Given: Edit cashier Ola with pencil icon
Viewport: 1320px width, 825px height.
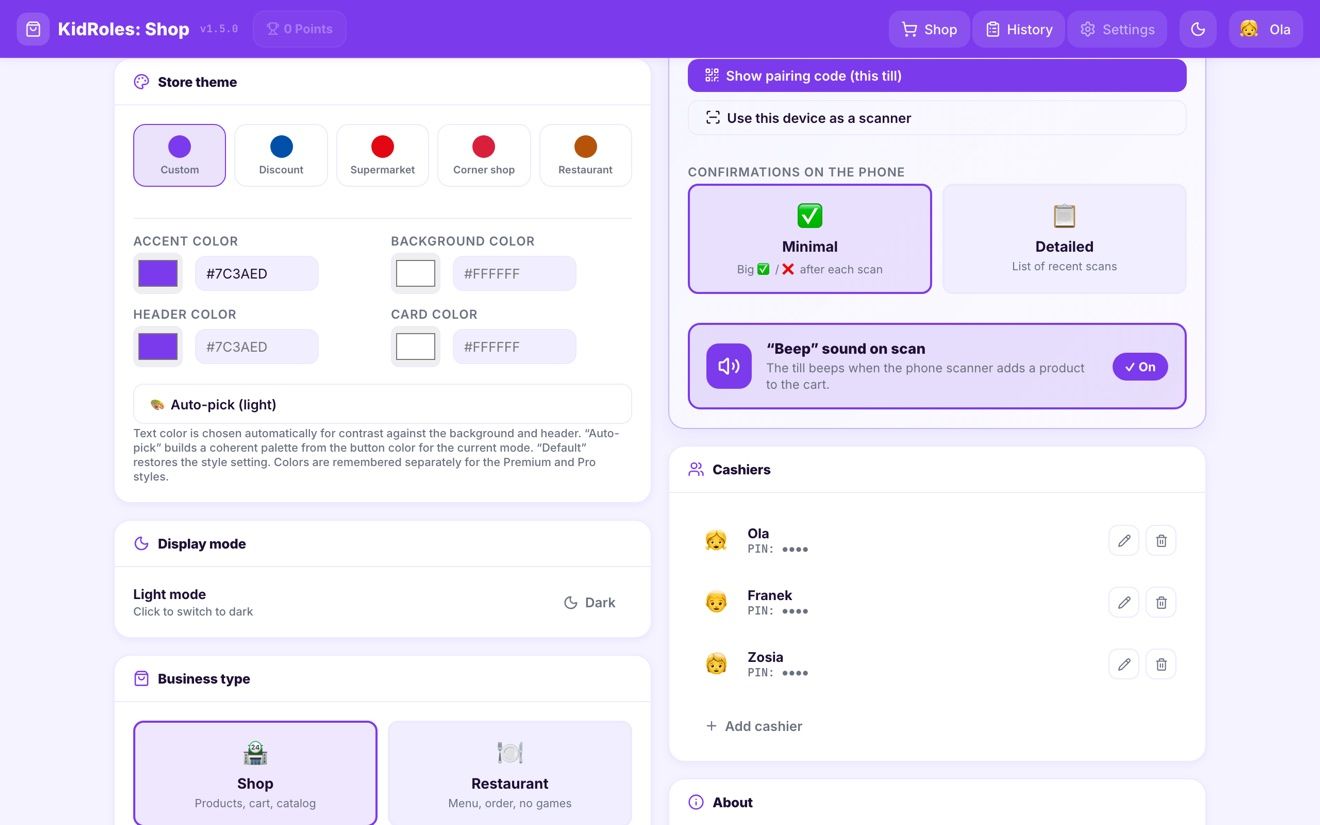Looking at the screenshot, I should (x=1124, y=540).
